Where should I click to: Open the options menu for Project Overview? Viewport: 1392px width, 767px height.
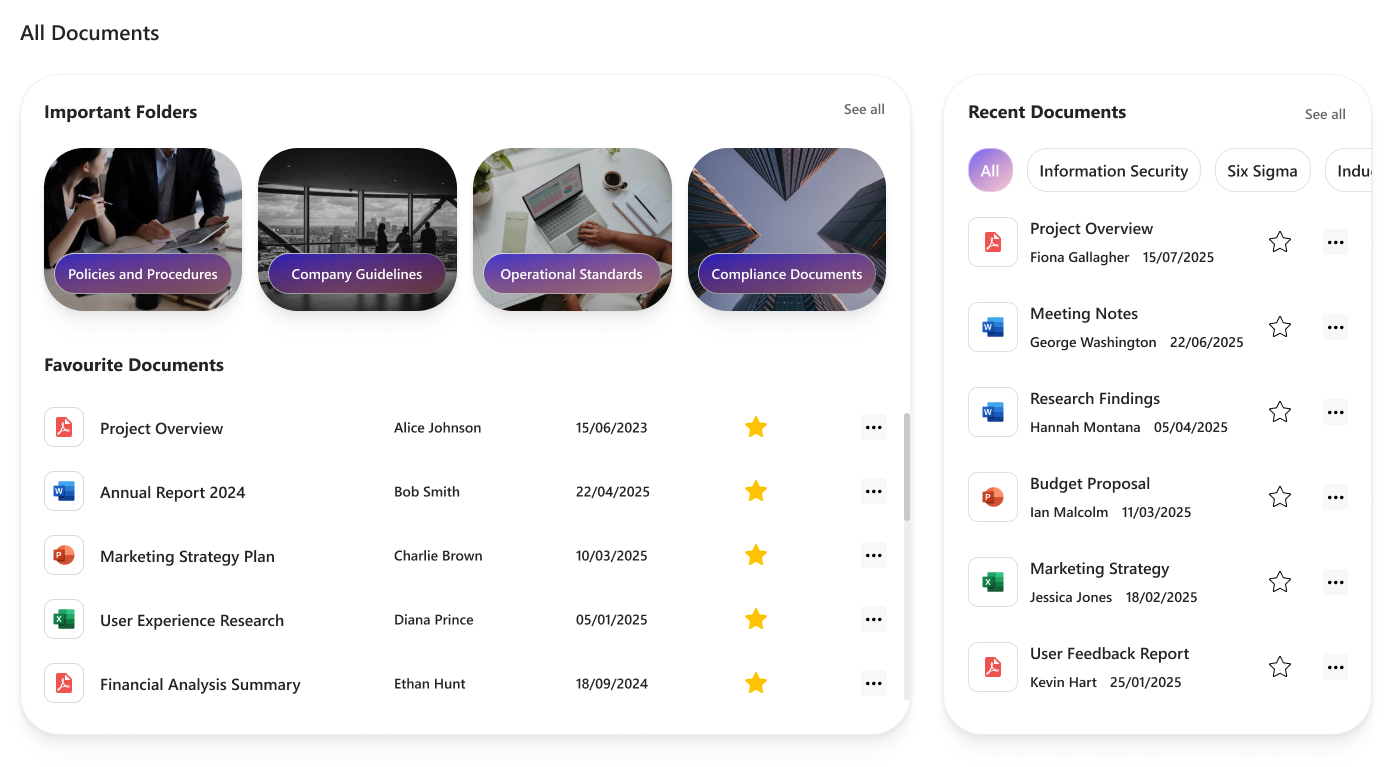(873, 427)
